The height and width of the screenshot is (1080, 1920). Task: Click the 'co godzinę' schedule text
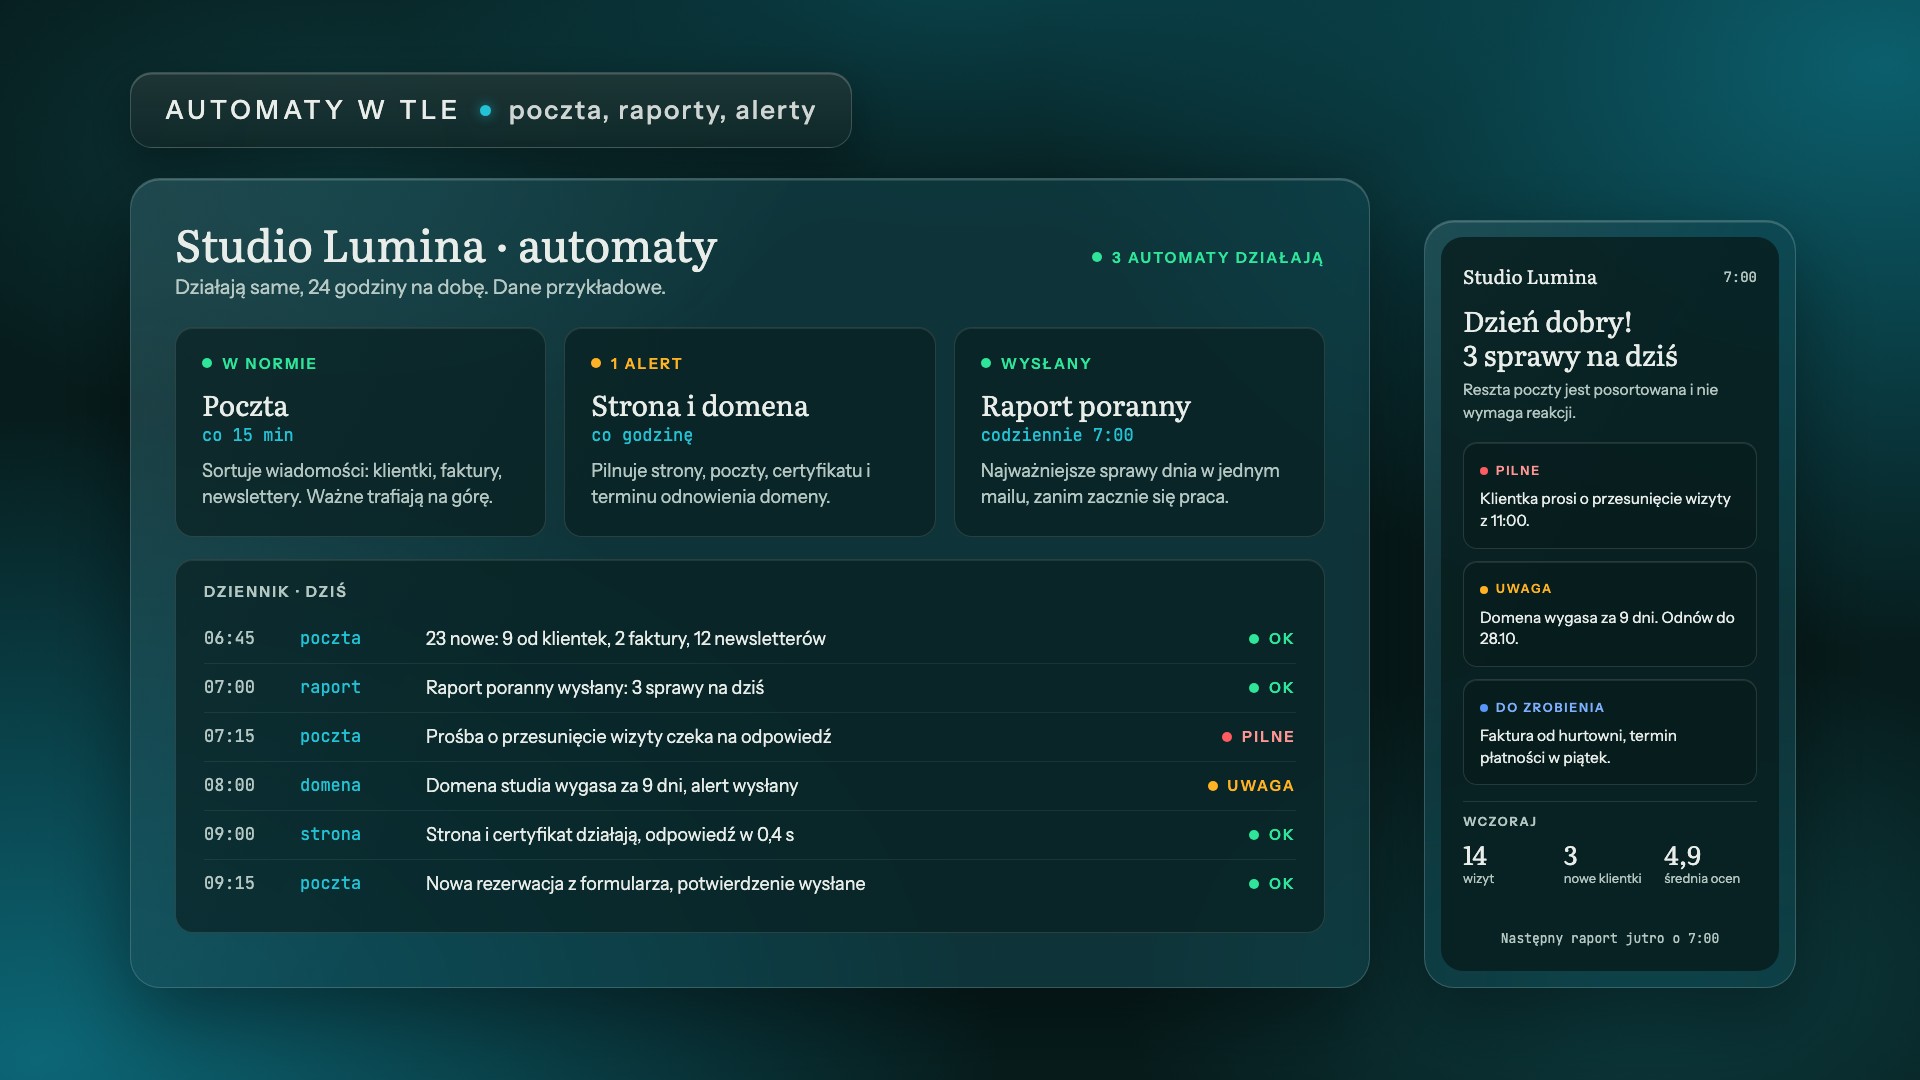coord(642,436)
